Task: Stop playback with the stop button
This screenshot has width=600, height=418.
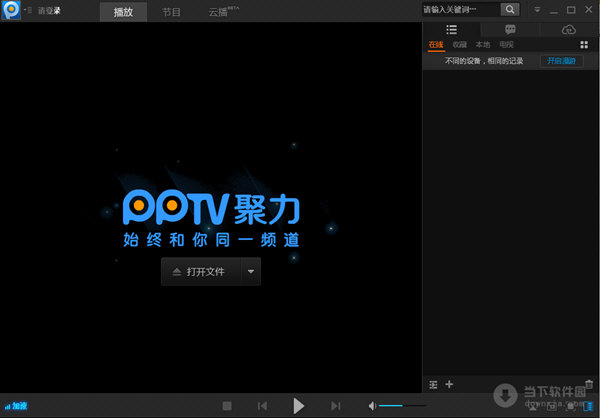Action: 227,406
